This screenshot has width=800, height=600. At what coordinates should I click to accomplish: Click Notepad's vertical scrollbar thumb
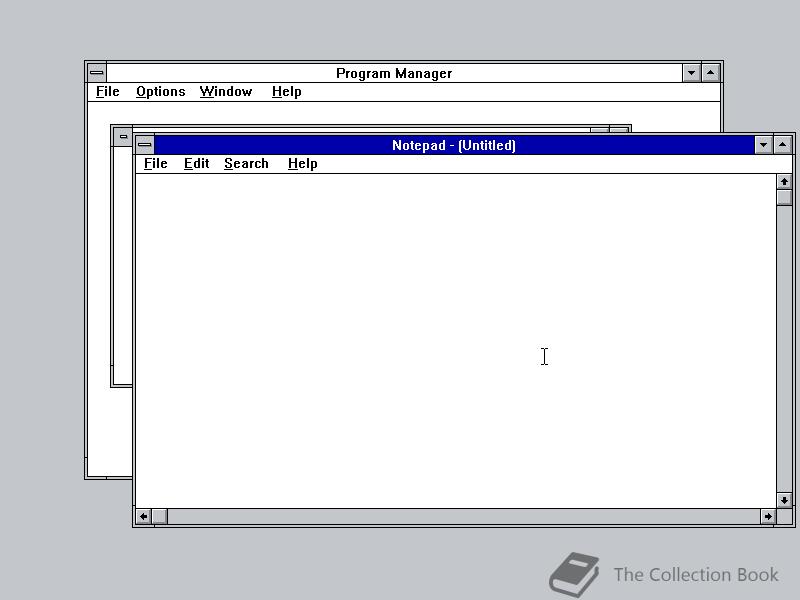point(784,197)
